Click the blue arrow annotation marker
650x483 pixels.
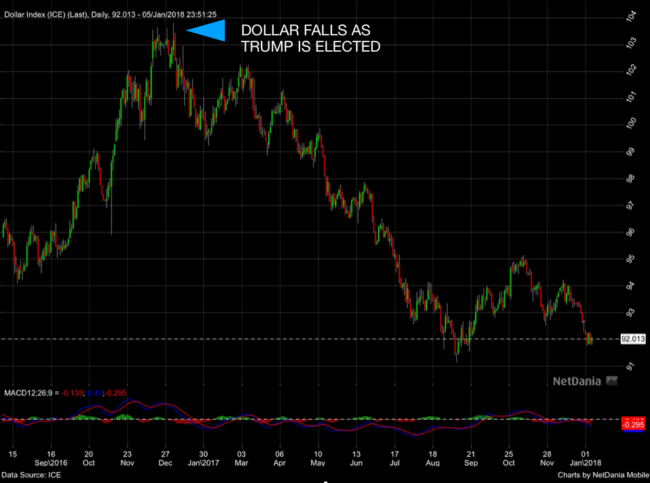click(206, 32)
